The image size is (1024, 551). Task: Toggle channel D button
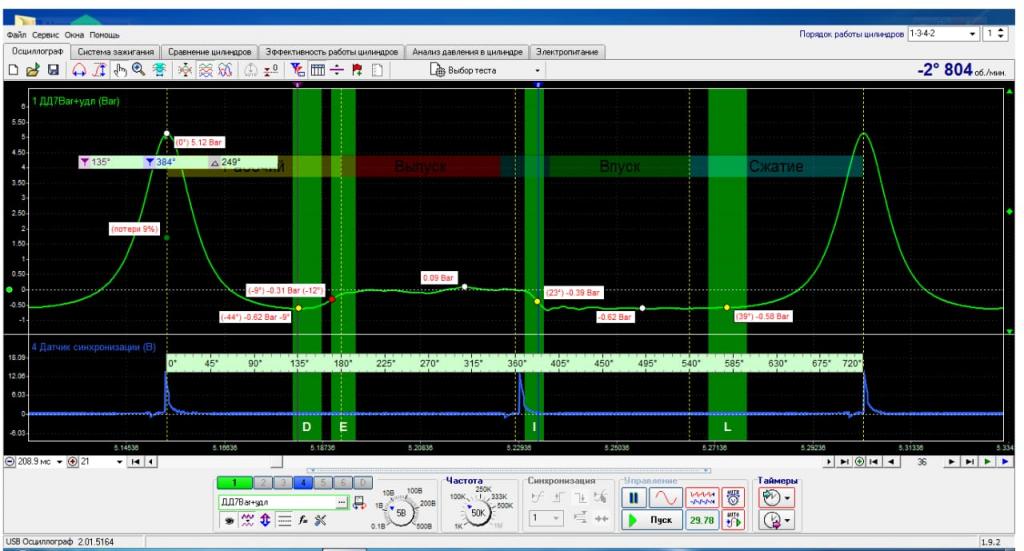tap(363, 482)
